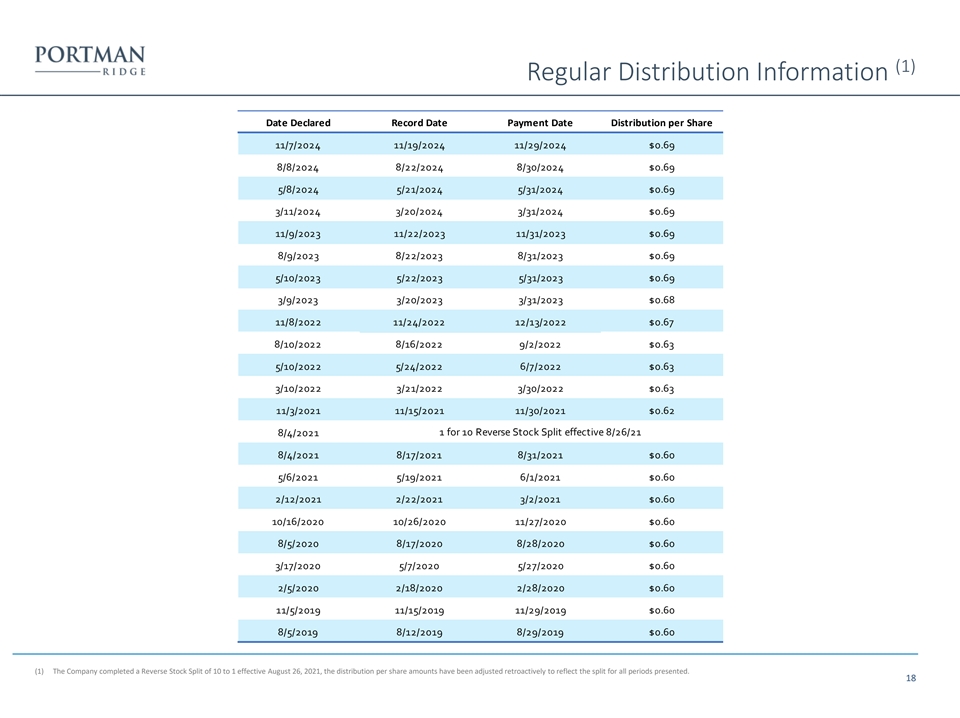Image resolution: width=960 pixels, height=718 pixels.
Task: Click the Payment Date column header
Action: click(540, 123)
